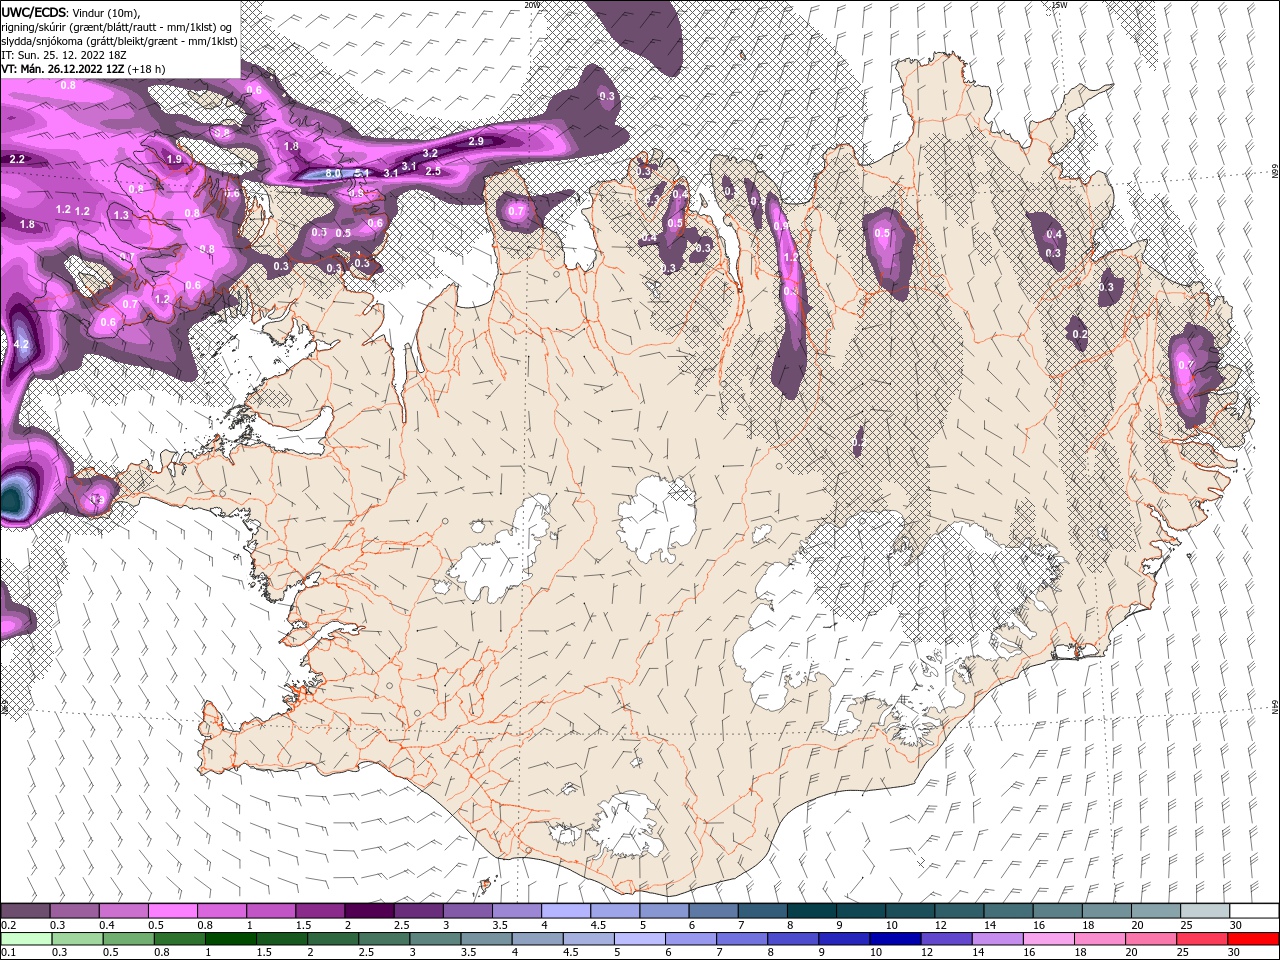Click the 2.2 value near the left edge
Screen dimensions: 1280x960
pyautogui.click(x=17, y=159)
